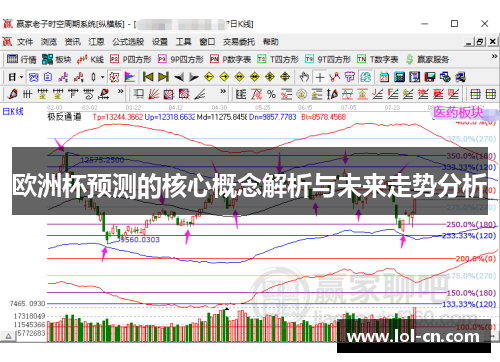Select the red pencil drawing tool

13,94
